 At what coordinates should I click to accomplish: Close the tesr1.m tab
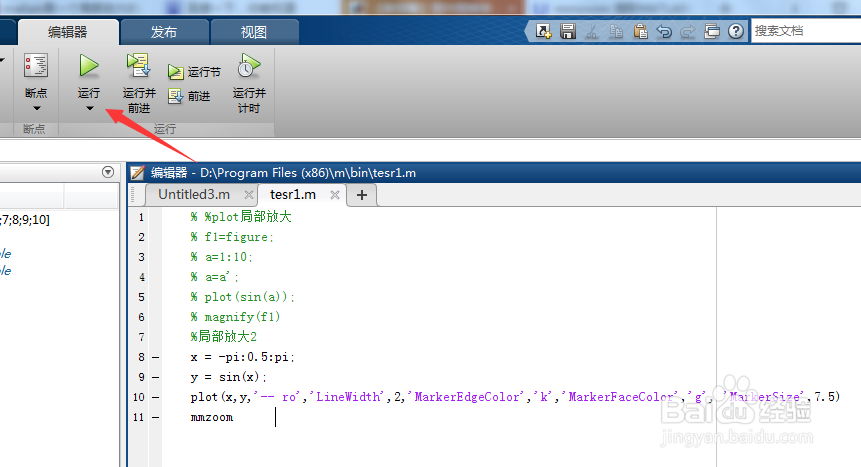pos(334,195)
